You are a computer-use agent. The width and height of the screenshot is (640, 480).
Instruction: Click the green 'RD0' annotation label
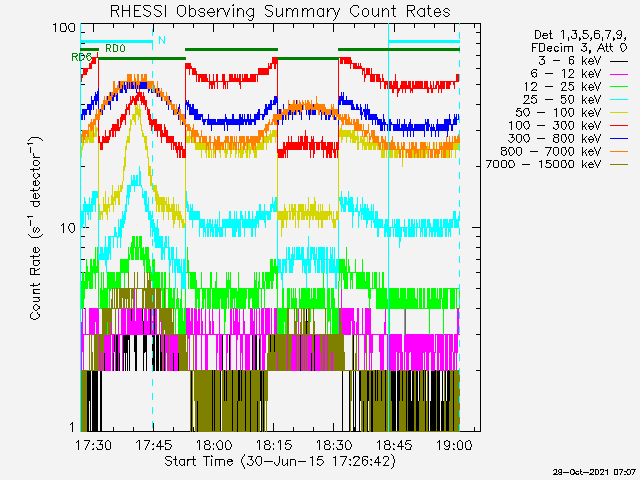116,49
